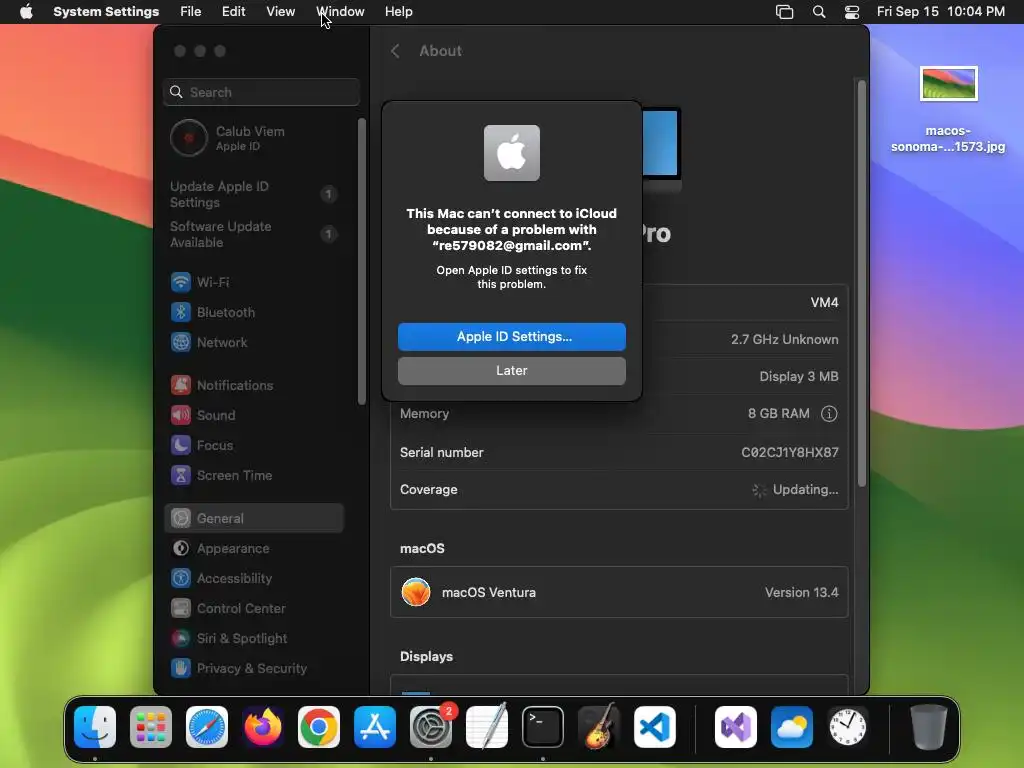Screen dimensions: 1024x768
Task: Open Control Center in menu bar
Action: coord(852,12)
